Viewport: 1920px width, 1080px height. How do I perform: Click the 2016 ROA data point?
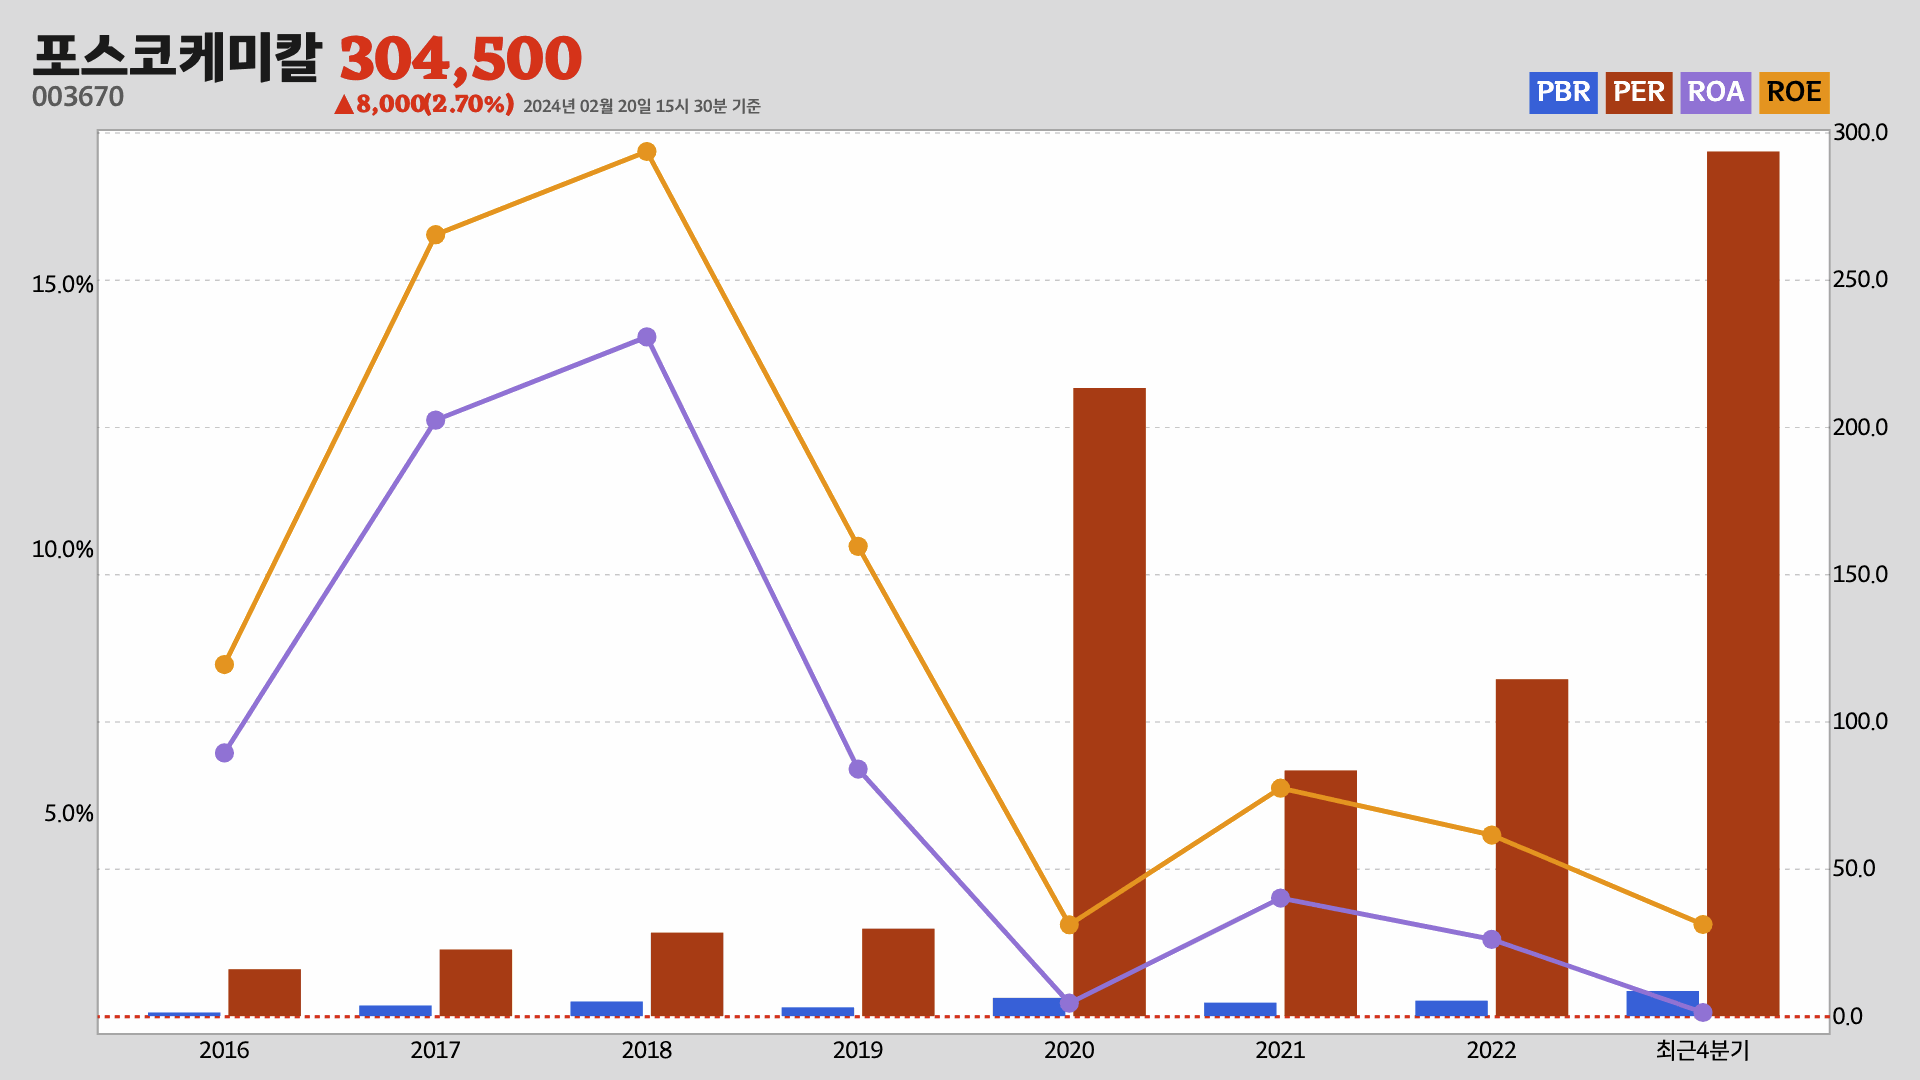point(224,753)
